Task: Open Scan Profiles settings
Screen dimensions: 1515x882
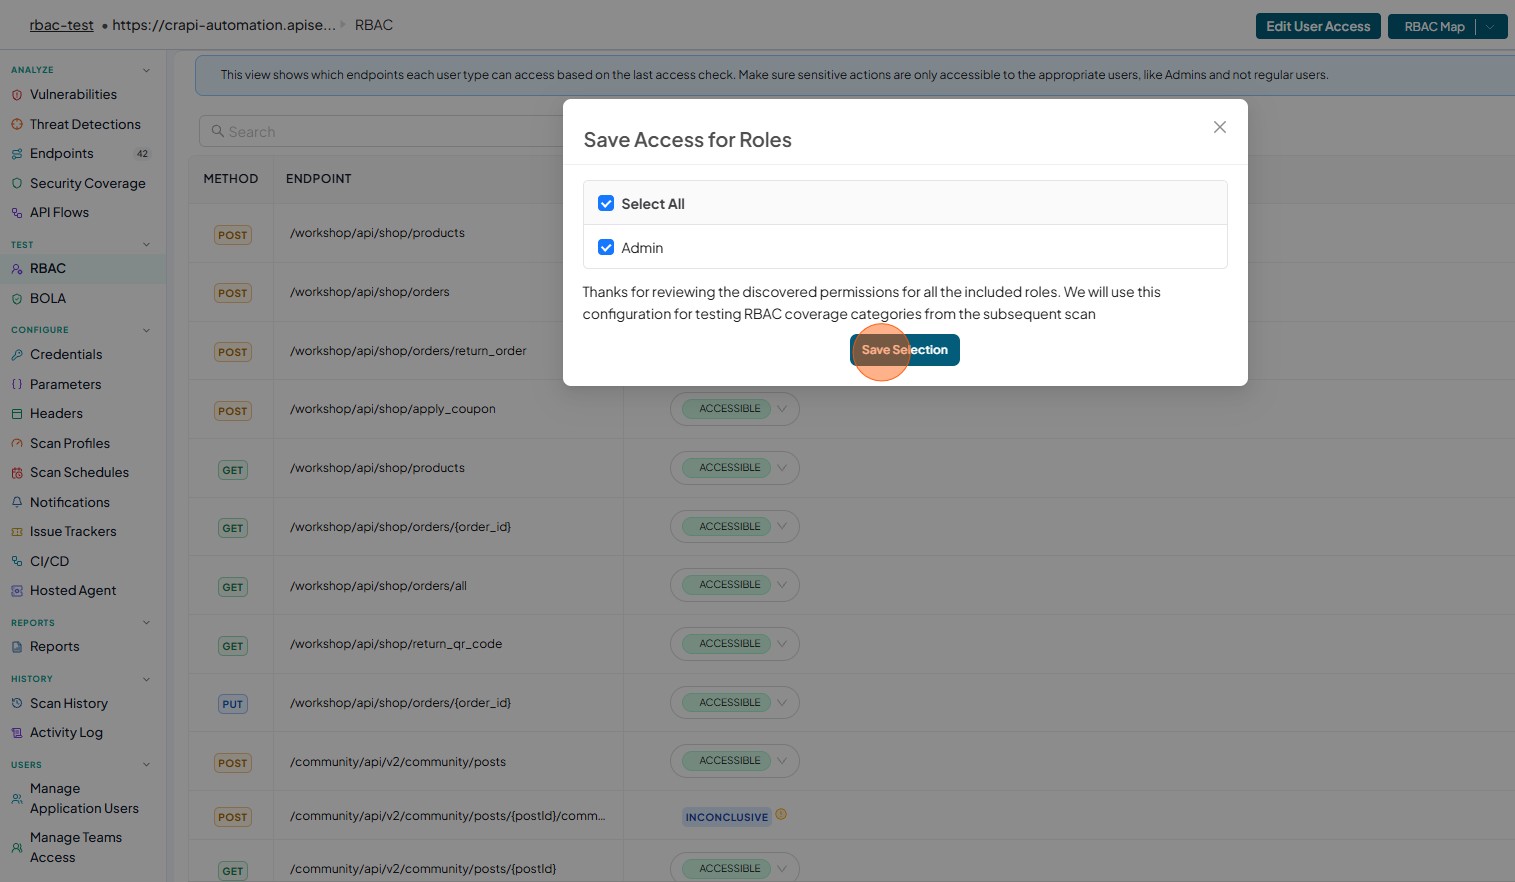Action: pos(70,444)
